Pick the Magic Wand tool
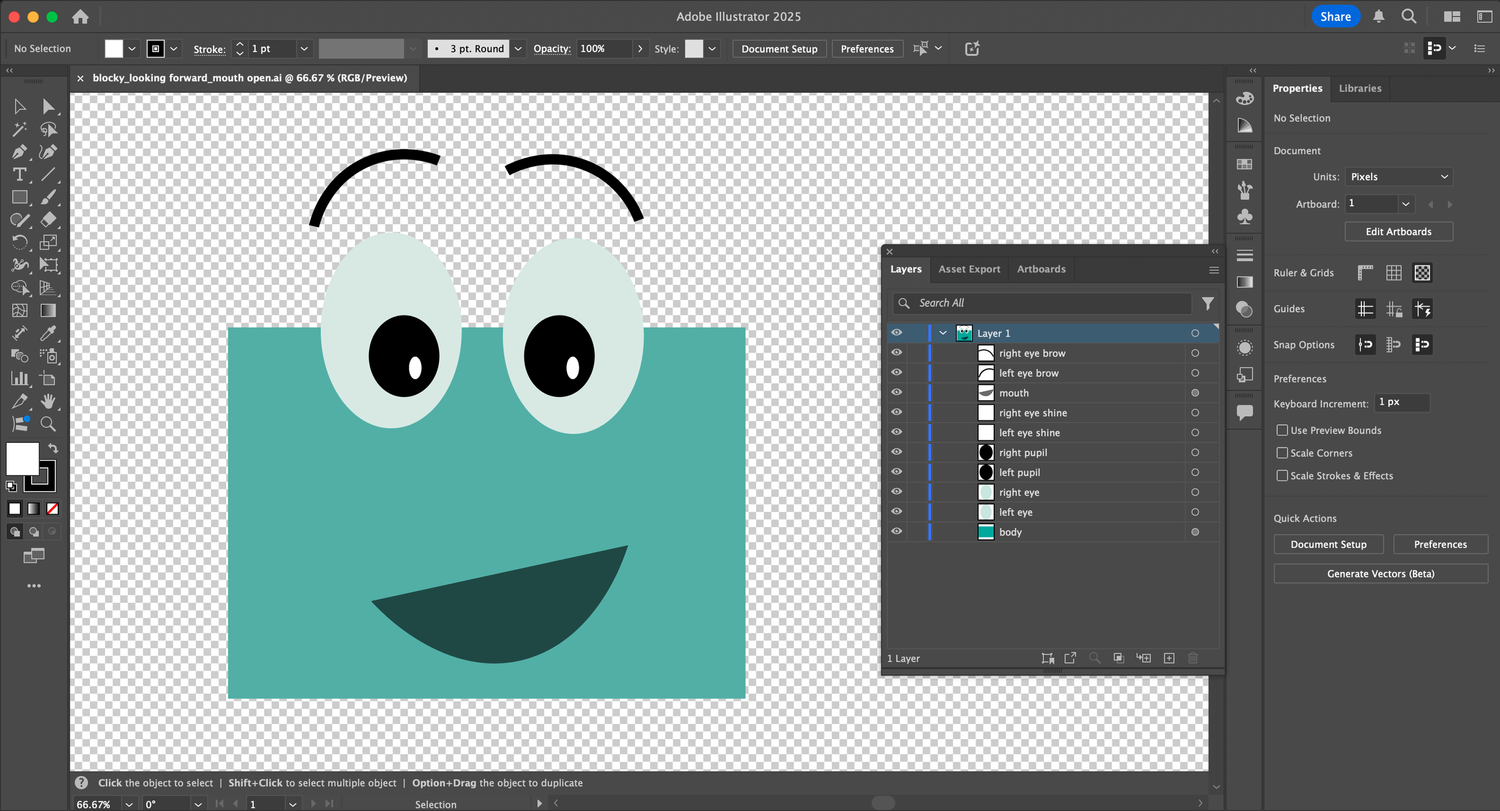The height and width of the screenshot is (811, 1500). 19,129
